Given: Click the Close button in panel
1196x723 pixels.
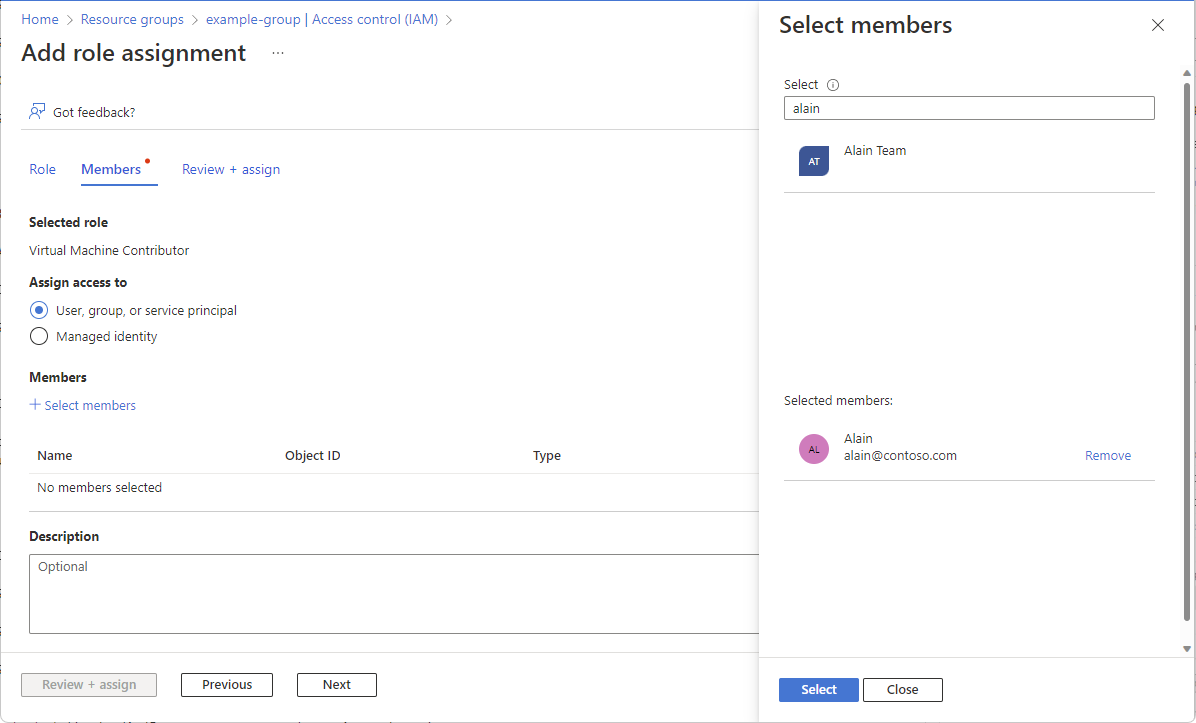Looking at the screenshot, I should pos(902,689).
